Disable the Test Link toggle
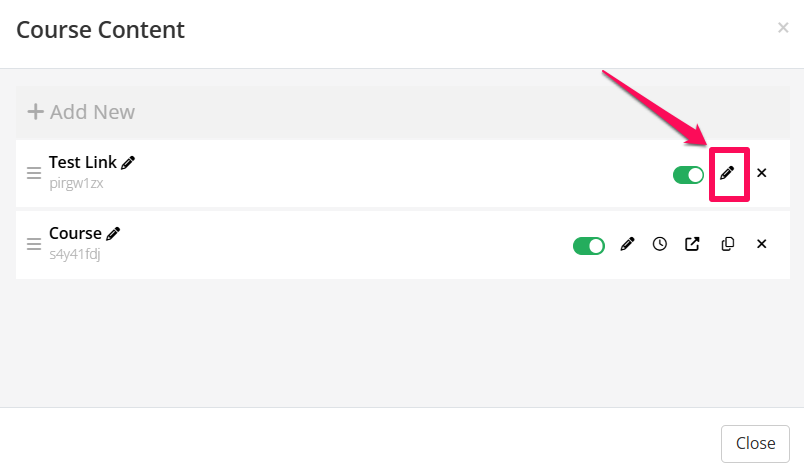The image size is (804, 475). (689, 174)
